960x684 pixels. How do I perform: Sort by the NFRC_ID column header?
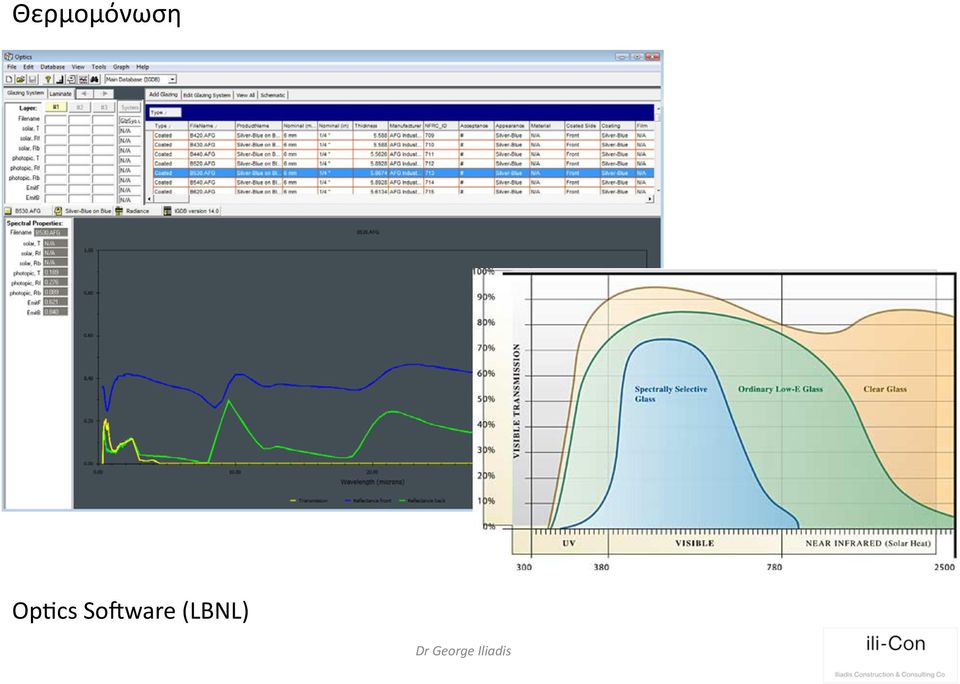[441, 126]
